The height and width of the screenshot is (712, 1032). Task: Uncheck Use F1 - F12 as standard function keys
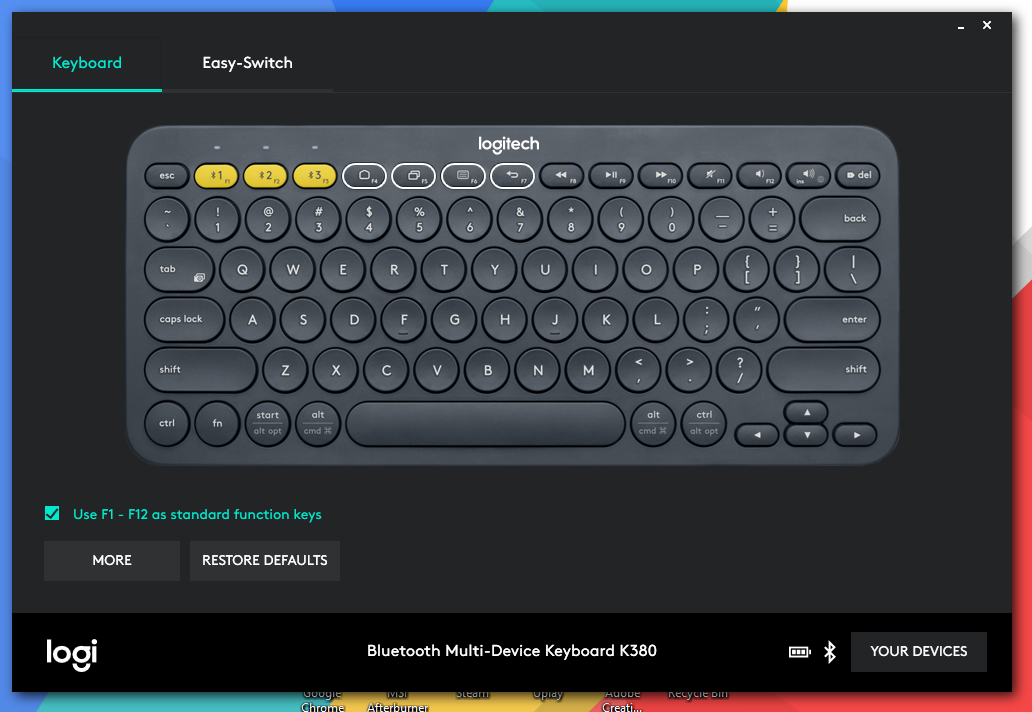[x=52, y=513]
